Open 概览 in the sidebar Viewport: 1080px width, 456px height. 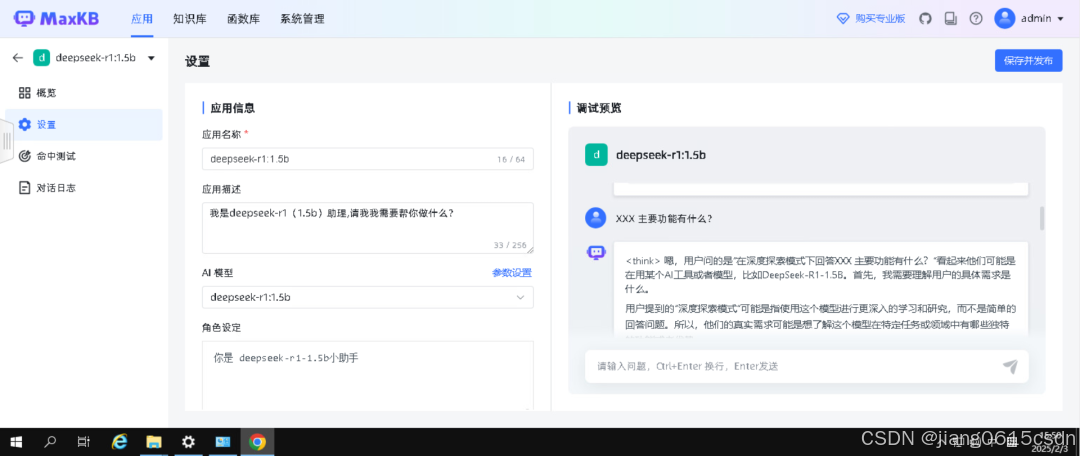[x=84, y=93]
